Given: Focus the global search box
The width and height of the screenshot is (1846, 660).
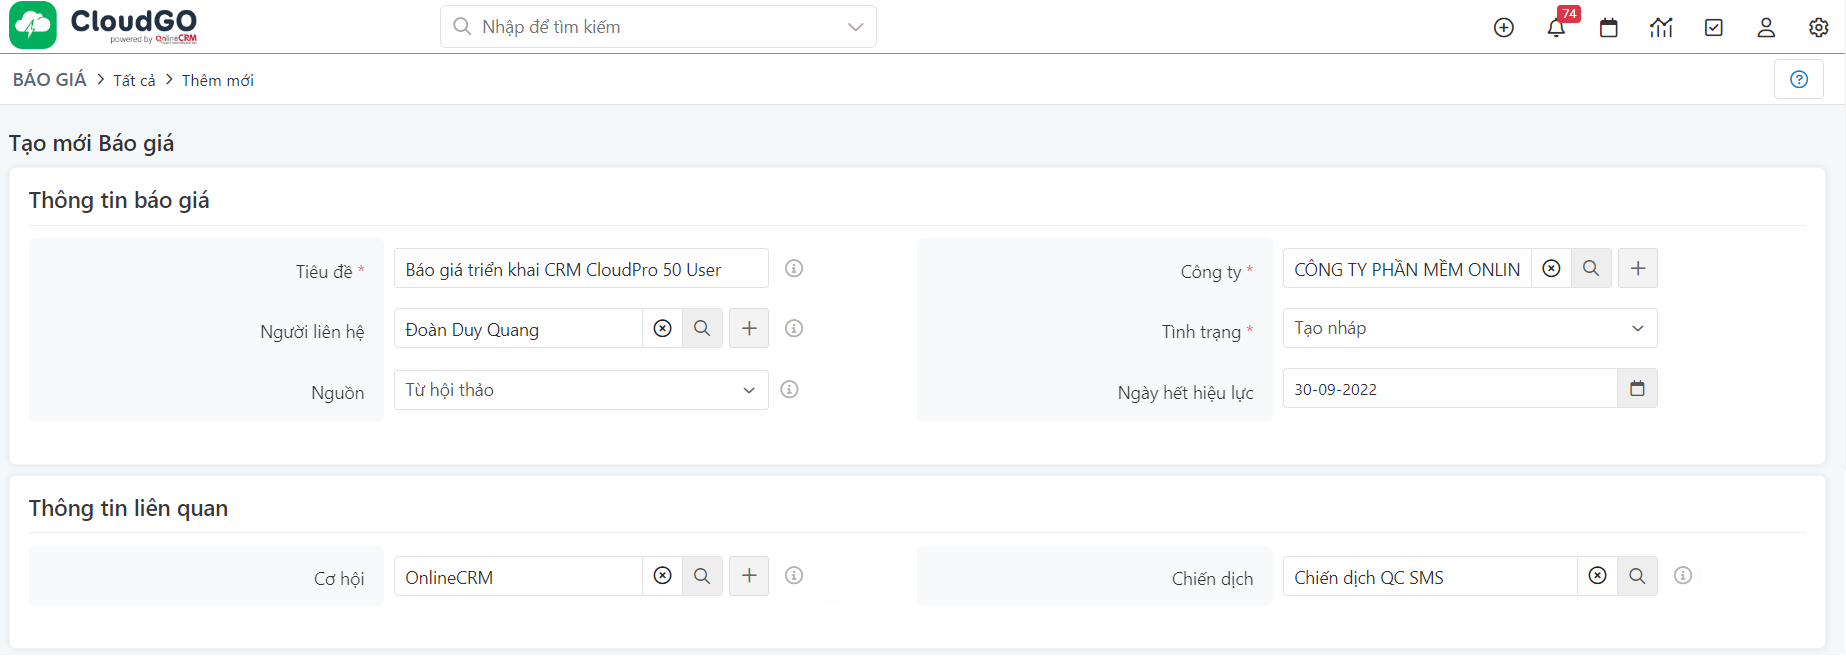Looking at the screenshot, I should (x=658, y=27).
